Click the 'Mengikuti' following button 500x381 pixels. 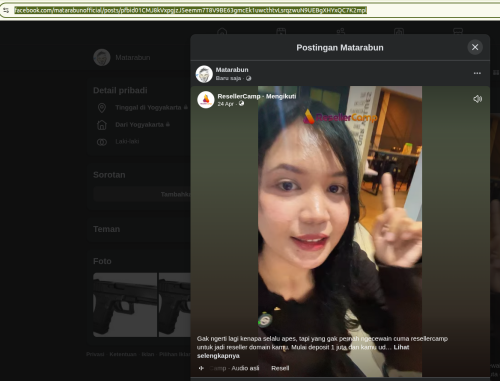tap(281, 96)
